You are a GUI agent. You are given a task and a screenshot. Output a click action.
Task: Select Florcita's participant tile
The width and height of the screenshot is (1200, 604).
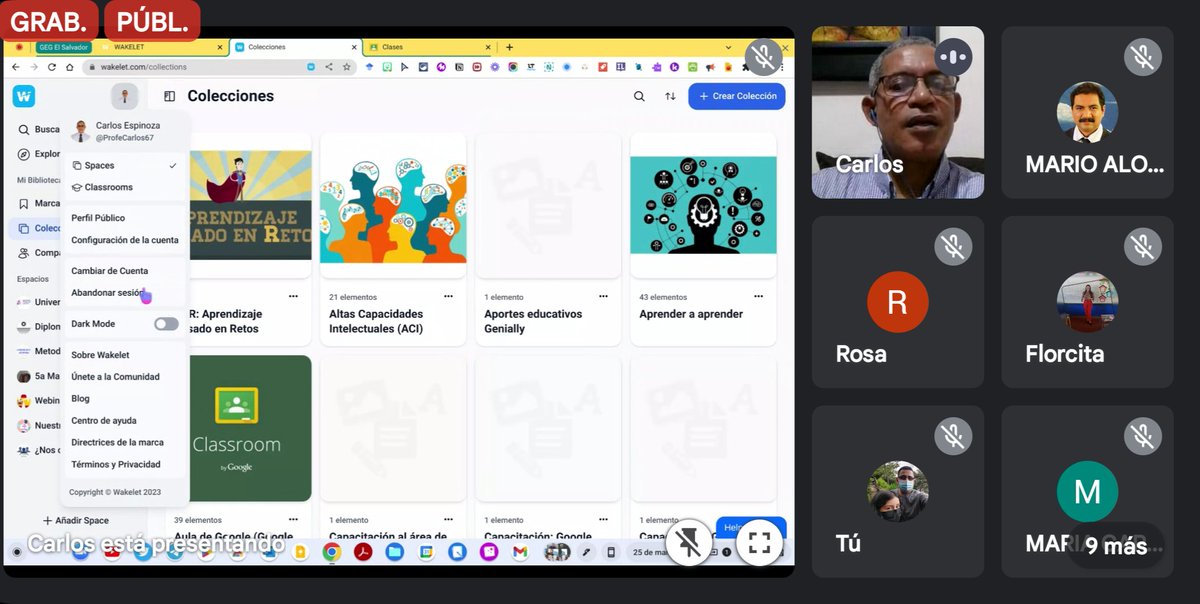[x=1087, y=302]
